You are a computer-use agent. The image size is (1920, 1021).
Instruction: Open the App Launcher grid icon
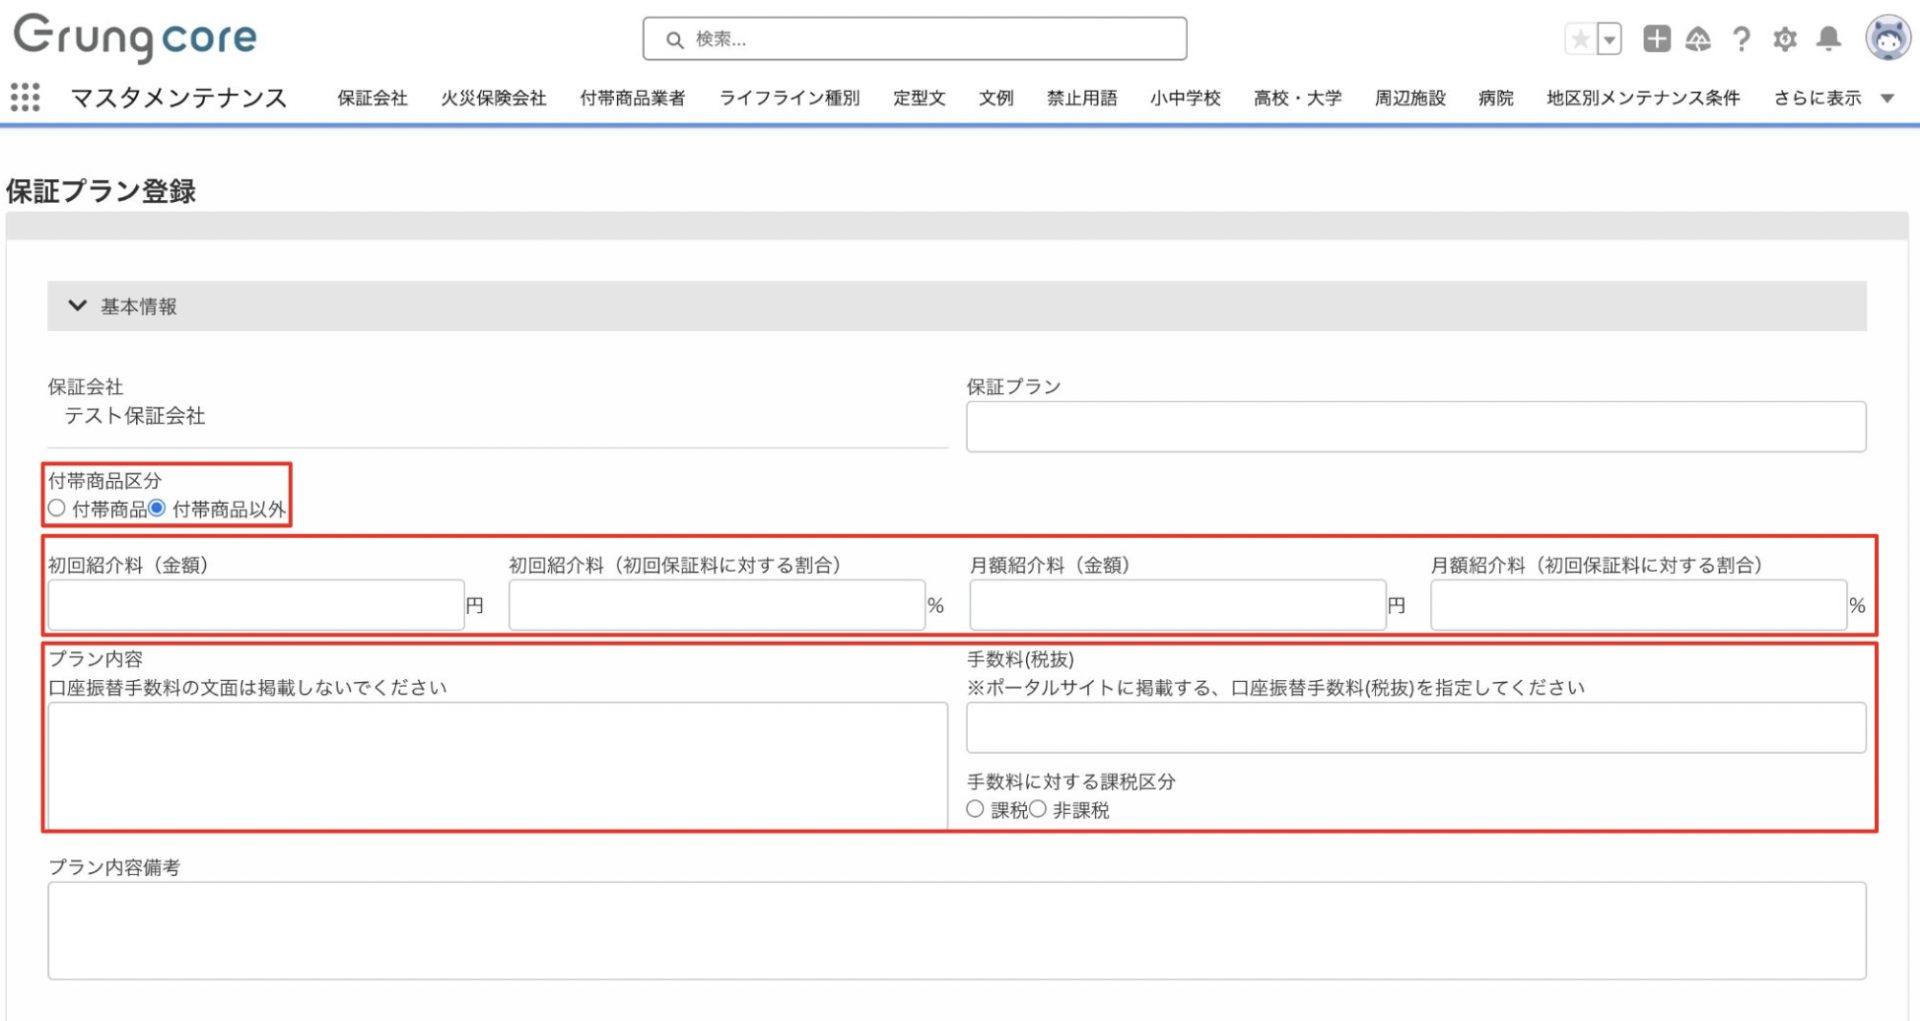25,97
